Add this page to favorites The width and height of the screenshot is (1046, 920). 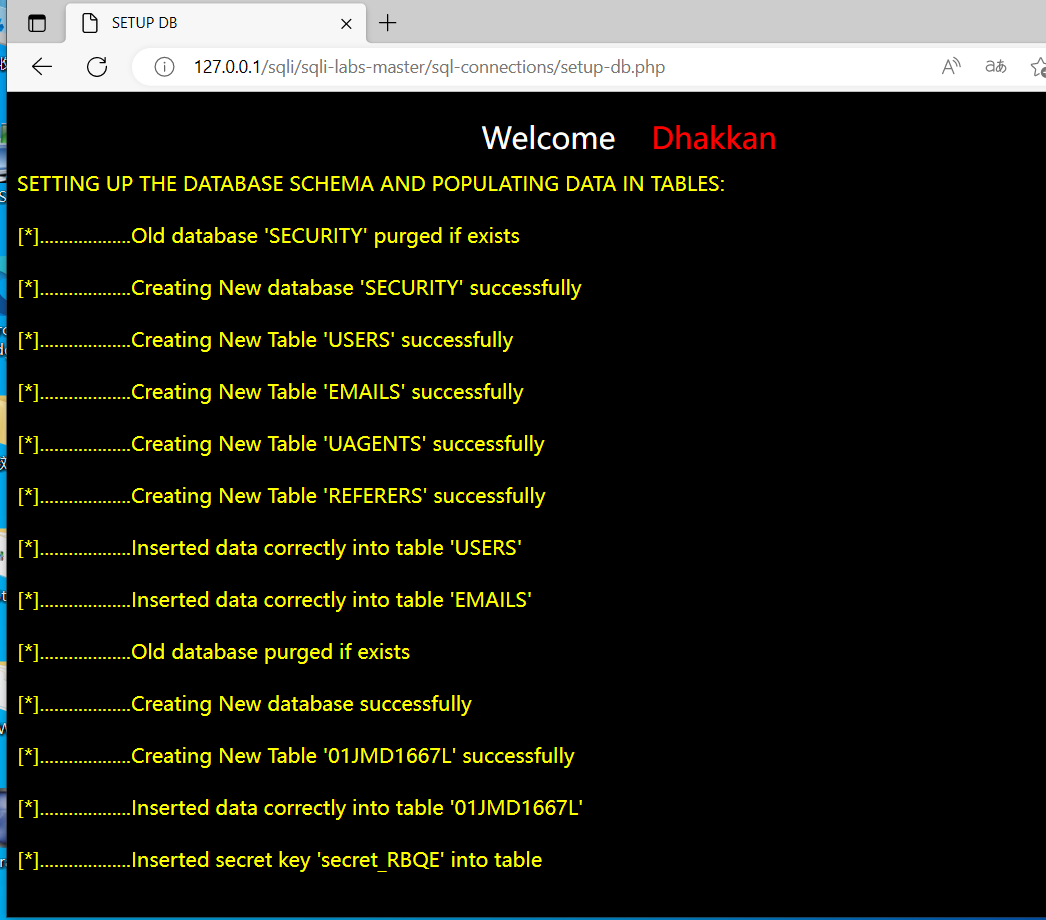point(1038,66)
